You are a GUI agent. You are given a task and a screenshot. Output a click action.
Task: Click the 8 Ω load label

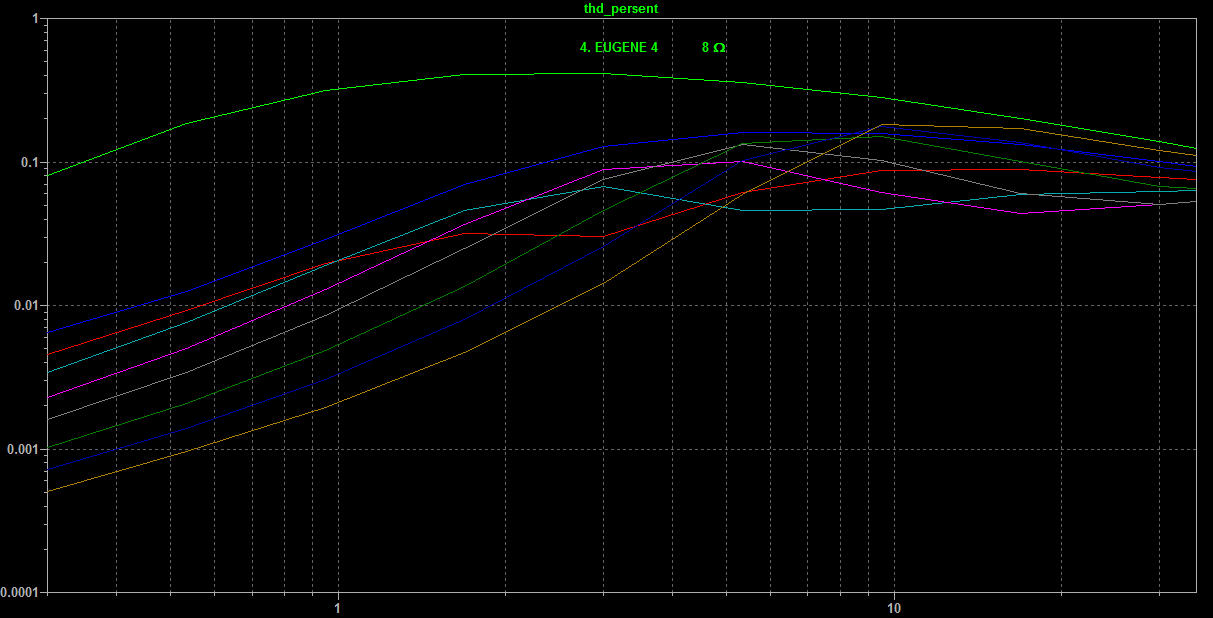pyautogui.click(x=713, y=47)
